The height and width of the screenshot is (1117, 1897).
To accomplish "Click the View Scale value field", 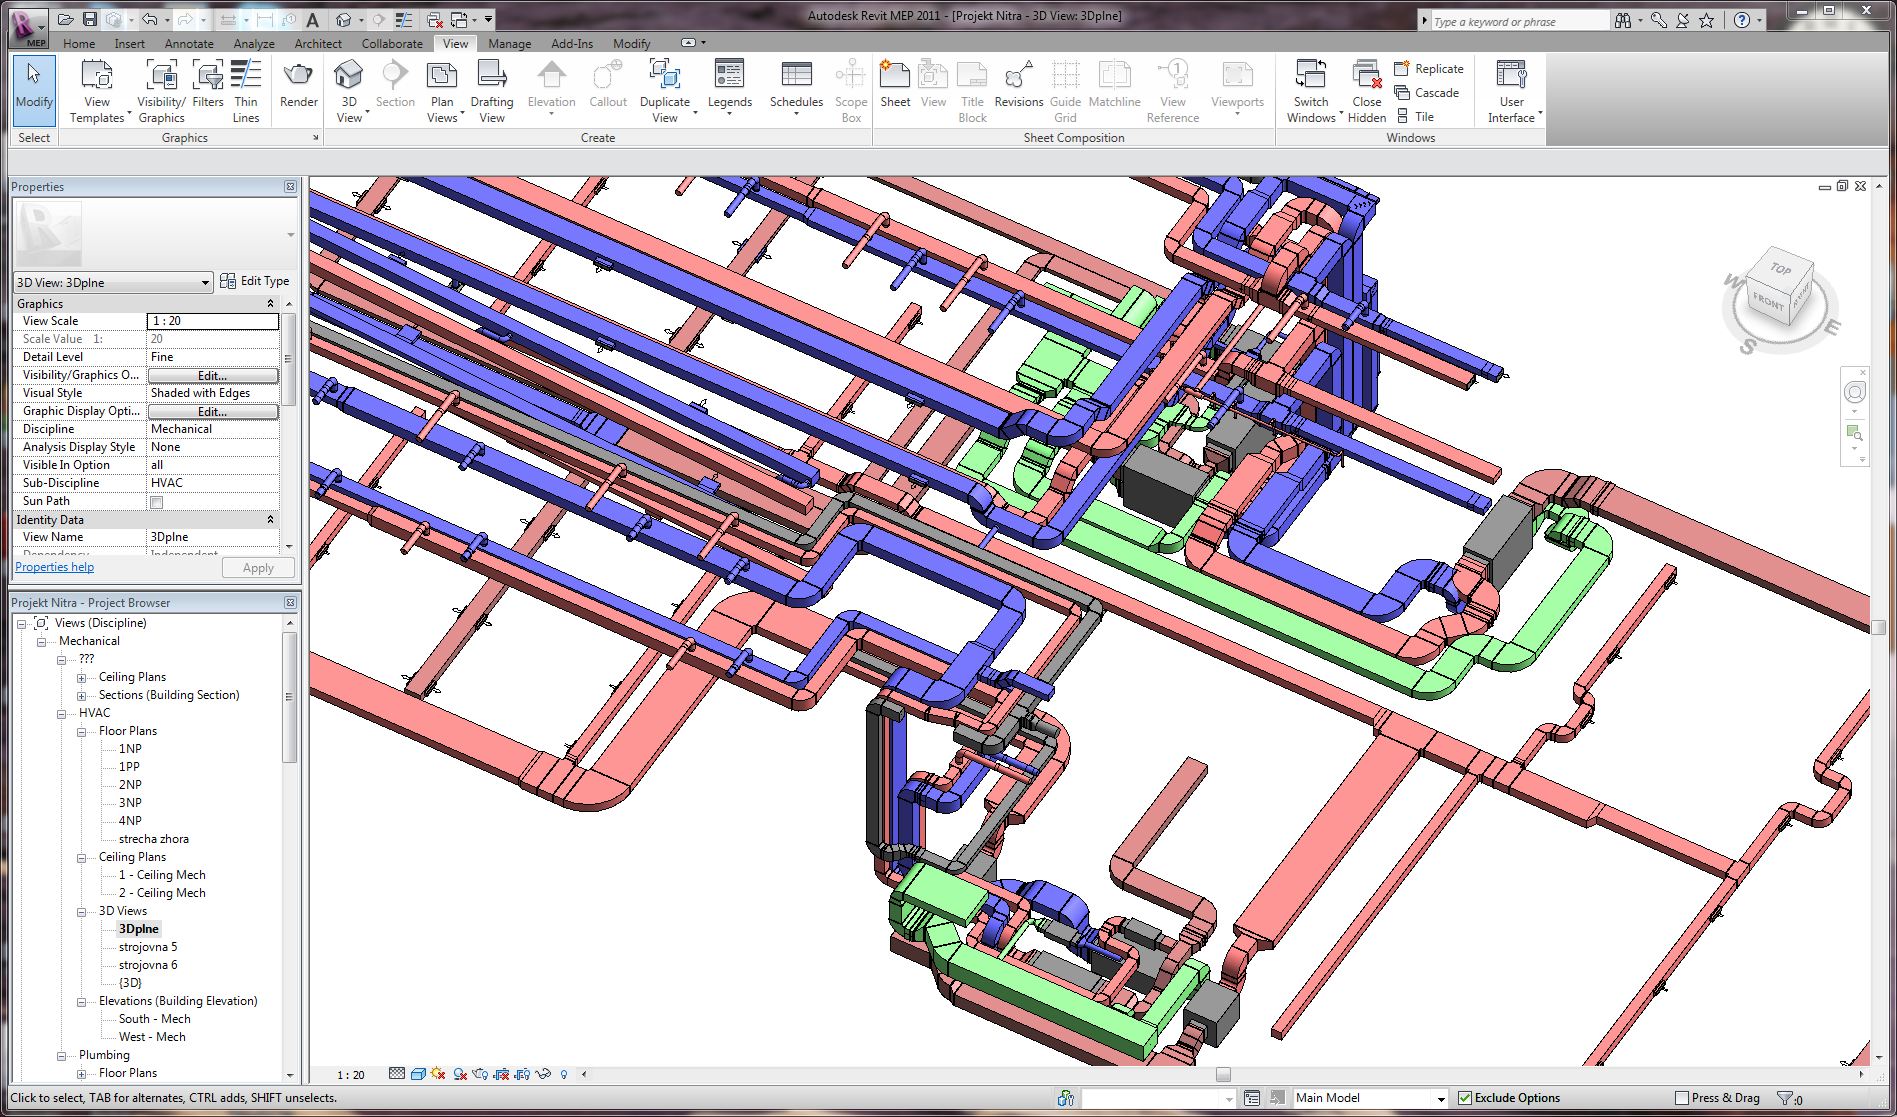I will click(212, 321).
